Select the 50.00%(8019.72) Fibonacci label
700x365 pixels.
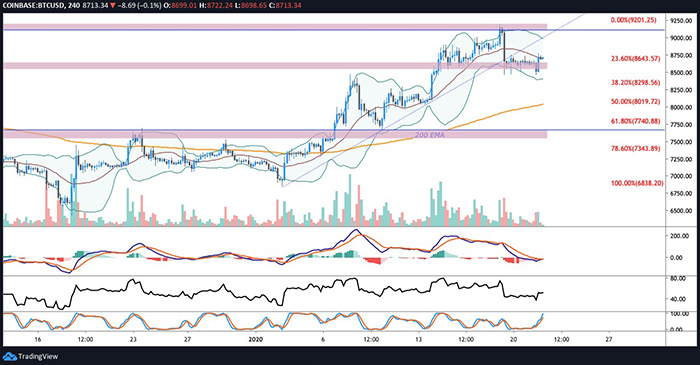coord(635,102)
